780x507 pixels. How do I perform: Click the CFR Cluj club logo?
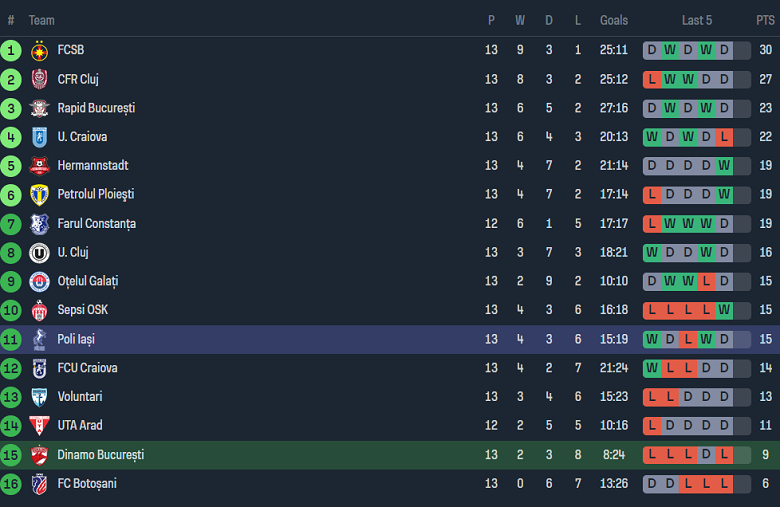[39, 79]
